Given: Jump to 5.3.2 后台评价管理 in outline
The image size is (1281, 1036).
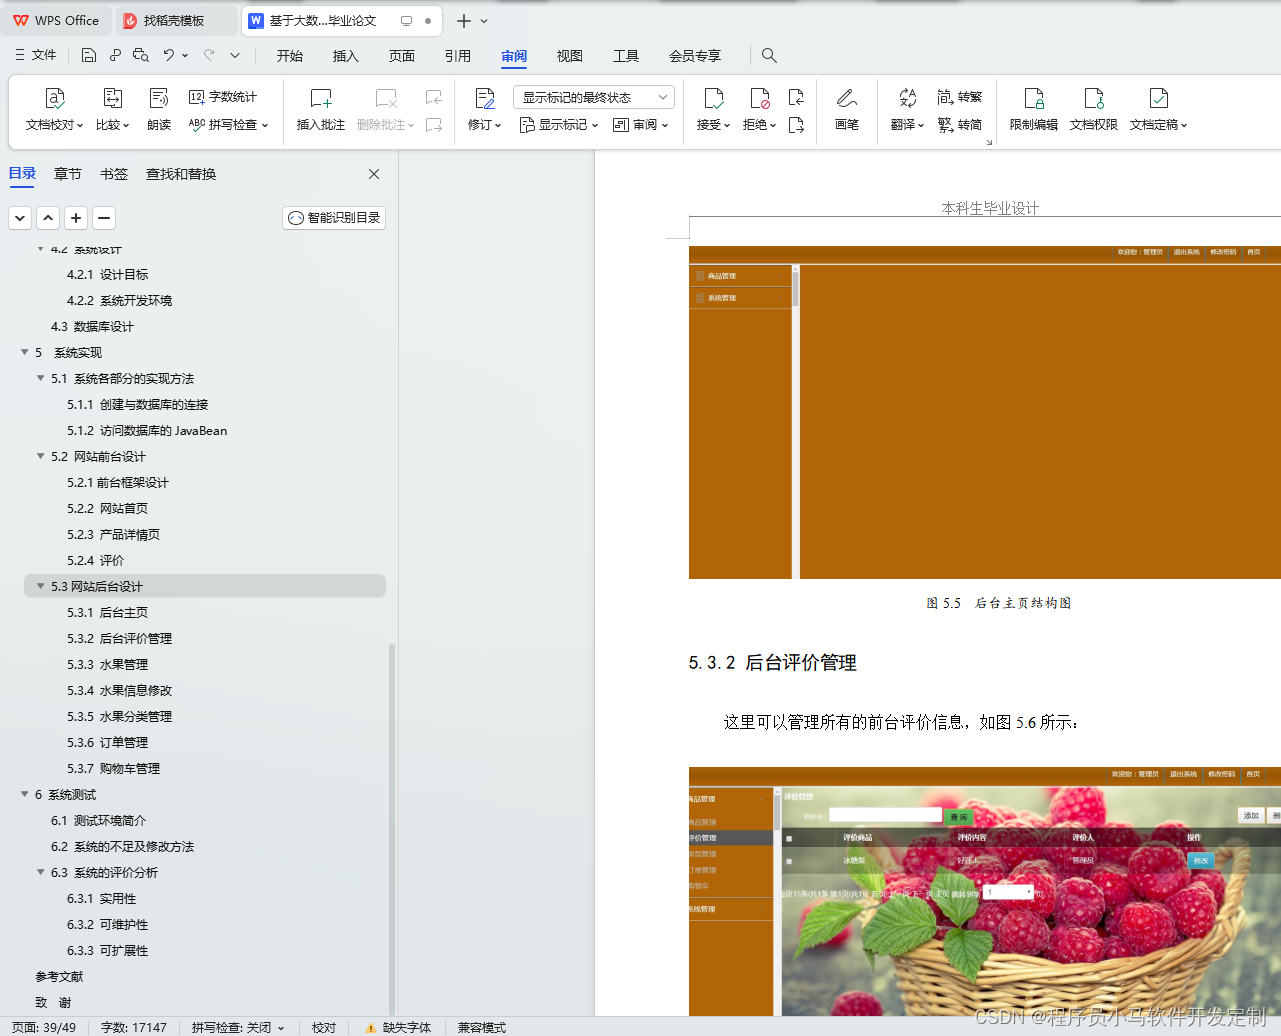Looking at the screenshot, I should [x=120, y=638].
